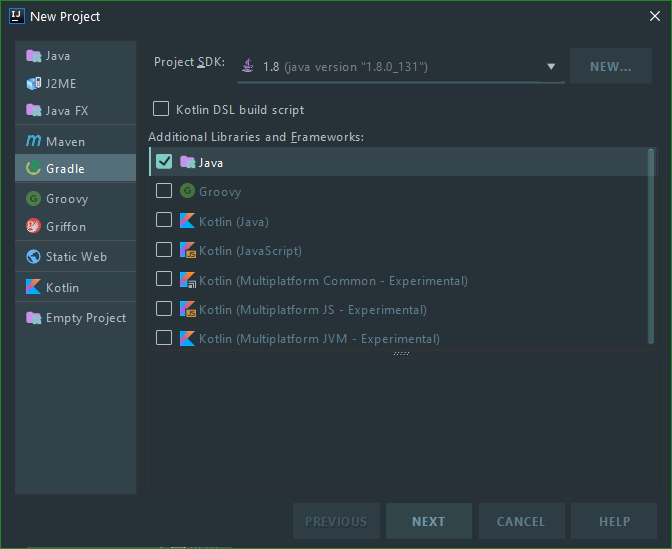Click the Kotlin logo icon in sidebar
Viewport: 672px width, 549px height.
[33, 287]
